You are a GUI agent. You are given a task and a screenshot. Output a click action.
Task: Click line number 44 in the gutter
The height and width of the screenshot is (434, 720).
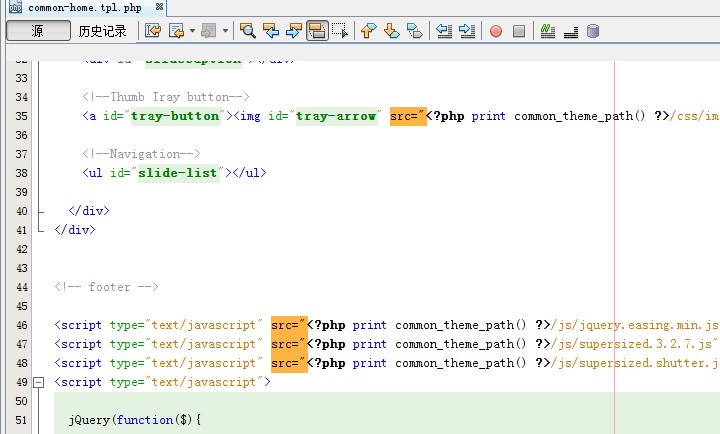(22, 287)
